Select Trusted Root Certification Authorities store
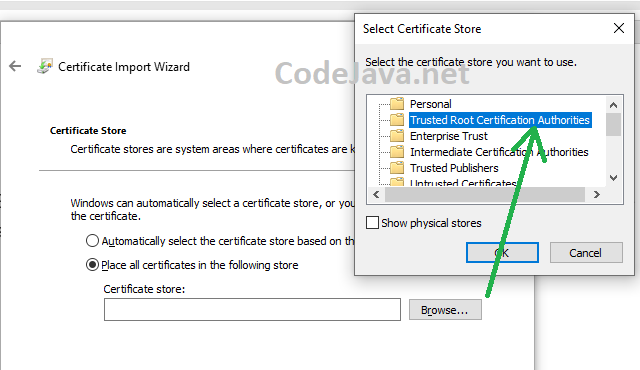Screen dimensions: 640x370 [x=500, y=120]
